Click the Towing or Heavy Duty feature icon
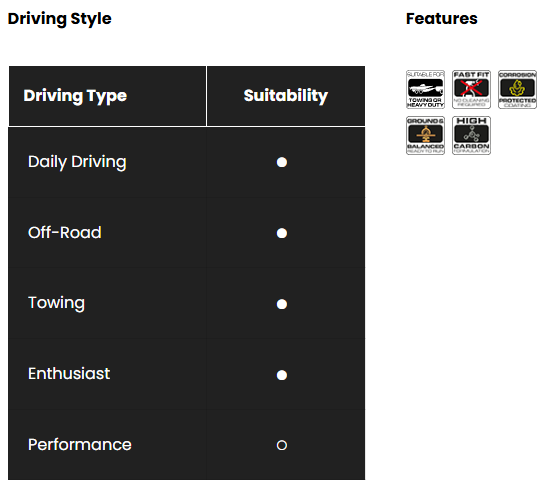Screen dimensions: 543x488 [425, 89]
